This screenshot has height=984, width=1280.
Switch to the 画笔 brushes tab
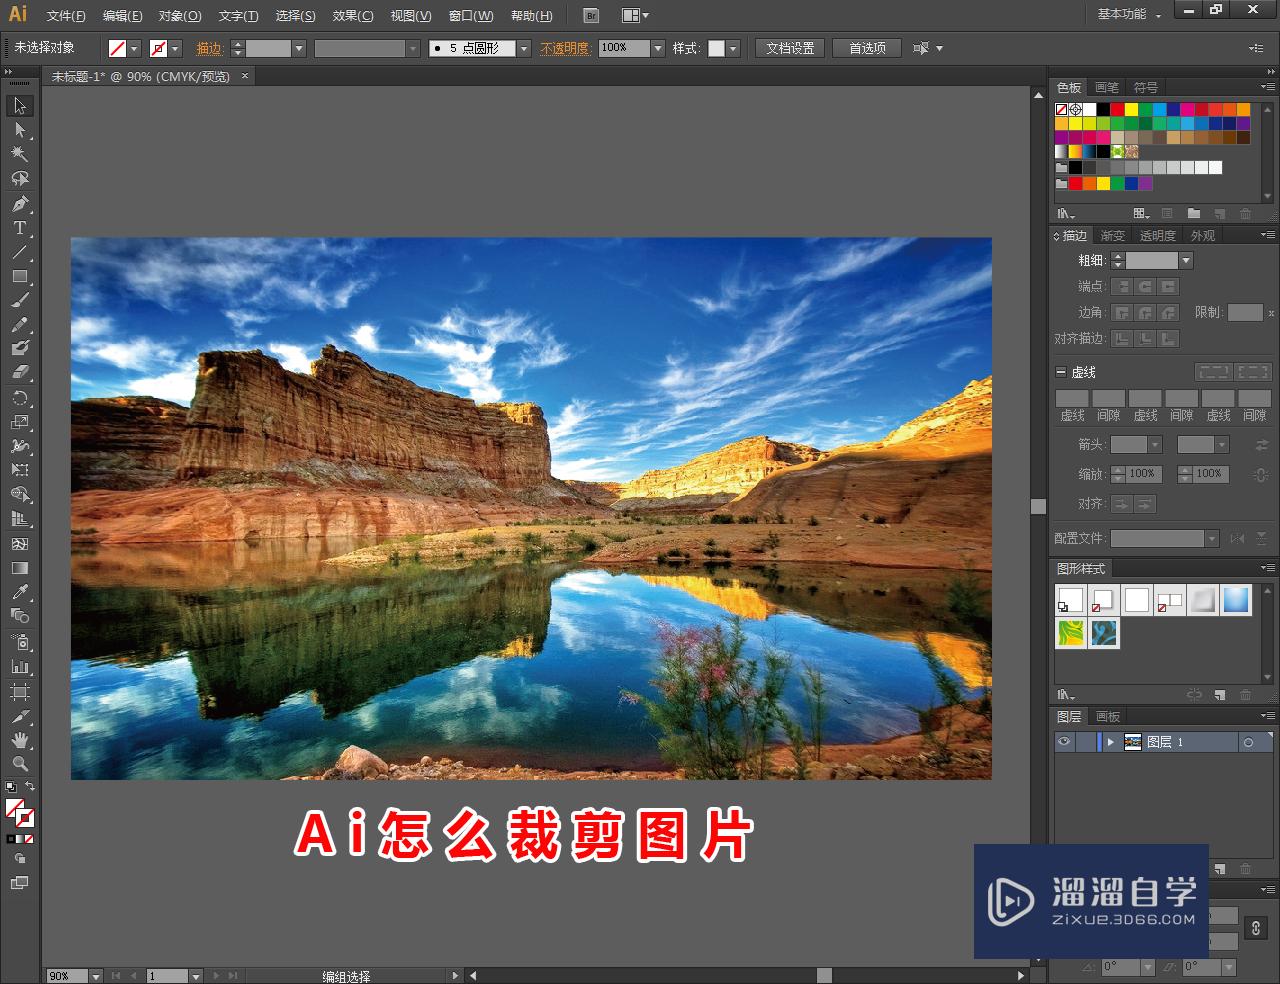coord(1107,88)
